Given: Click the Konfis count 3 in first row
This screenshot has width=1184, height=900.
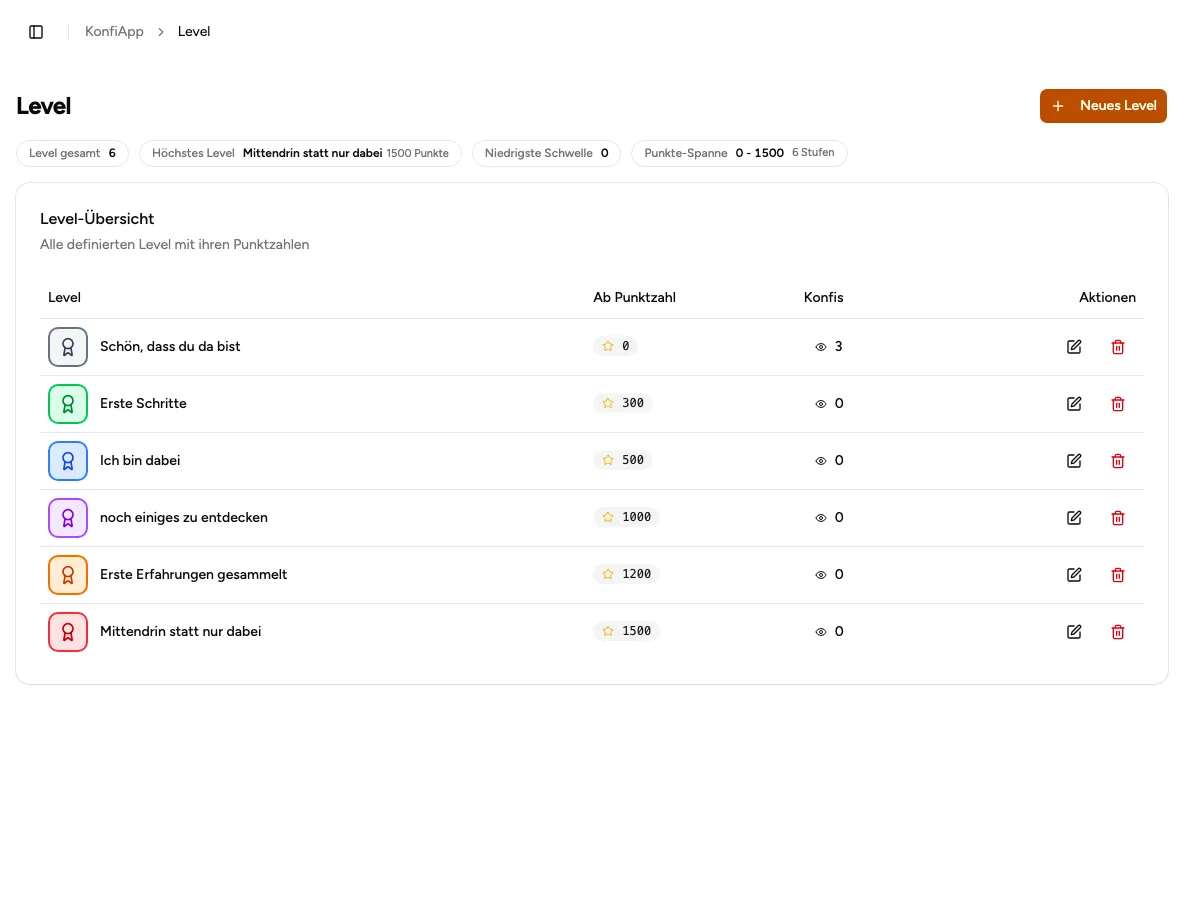Looking at the screenshot, I should pyautogui.click(x=829, y=347).
